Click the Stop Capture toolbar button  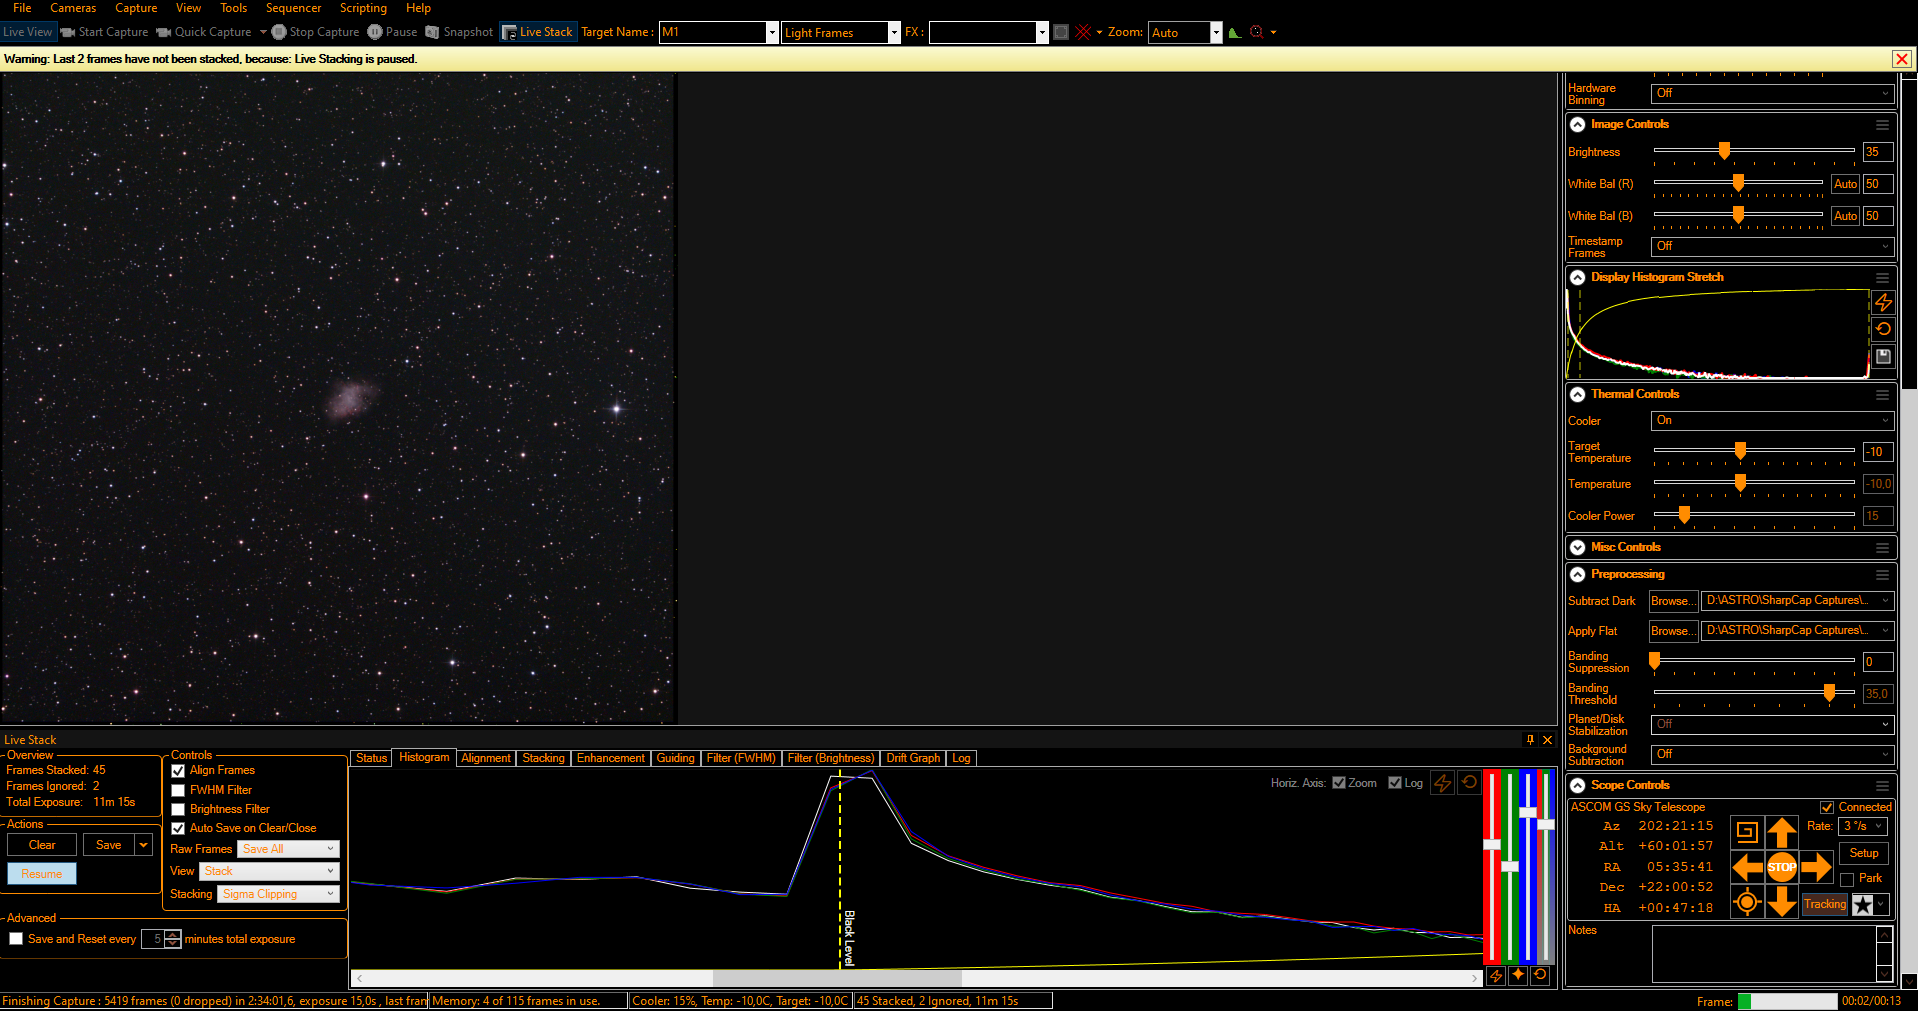click(316, 32)
